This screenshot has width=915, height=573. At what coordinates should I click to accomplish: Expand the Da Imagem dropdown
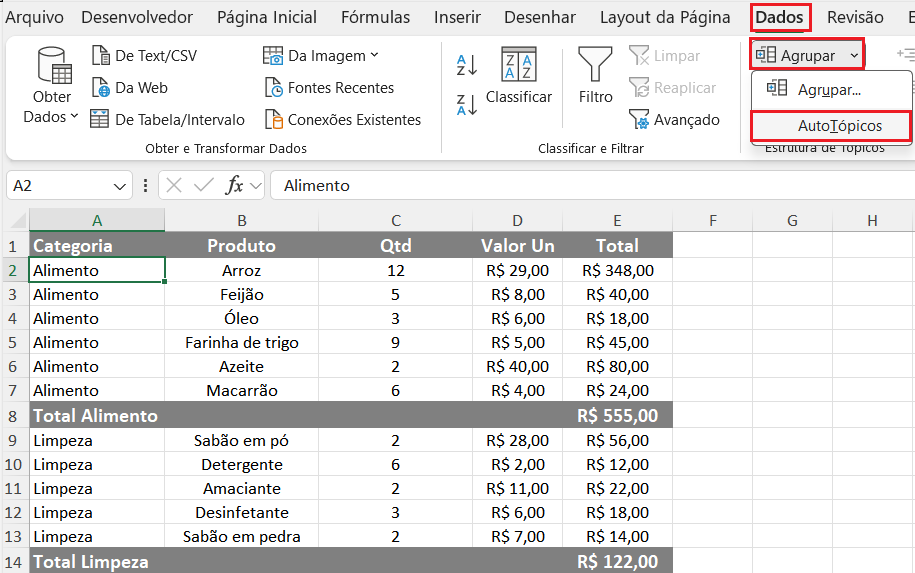click(375, 56)
